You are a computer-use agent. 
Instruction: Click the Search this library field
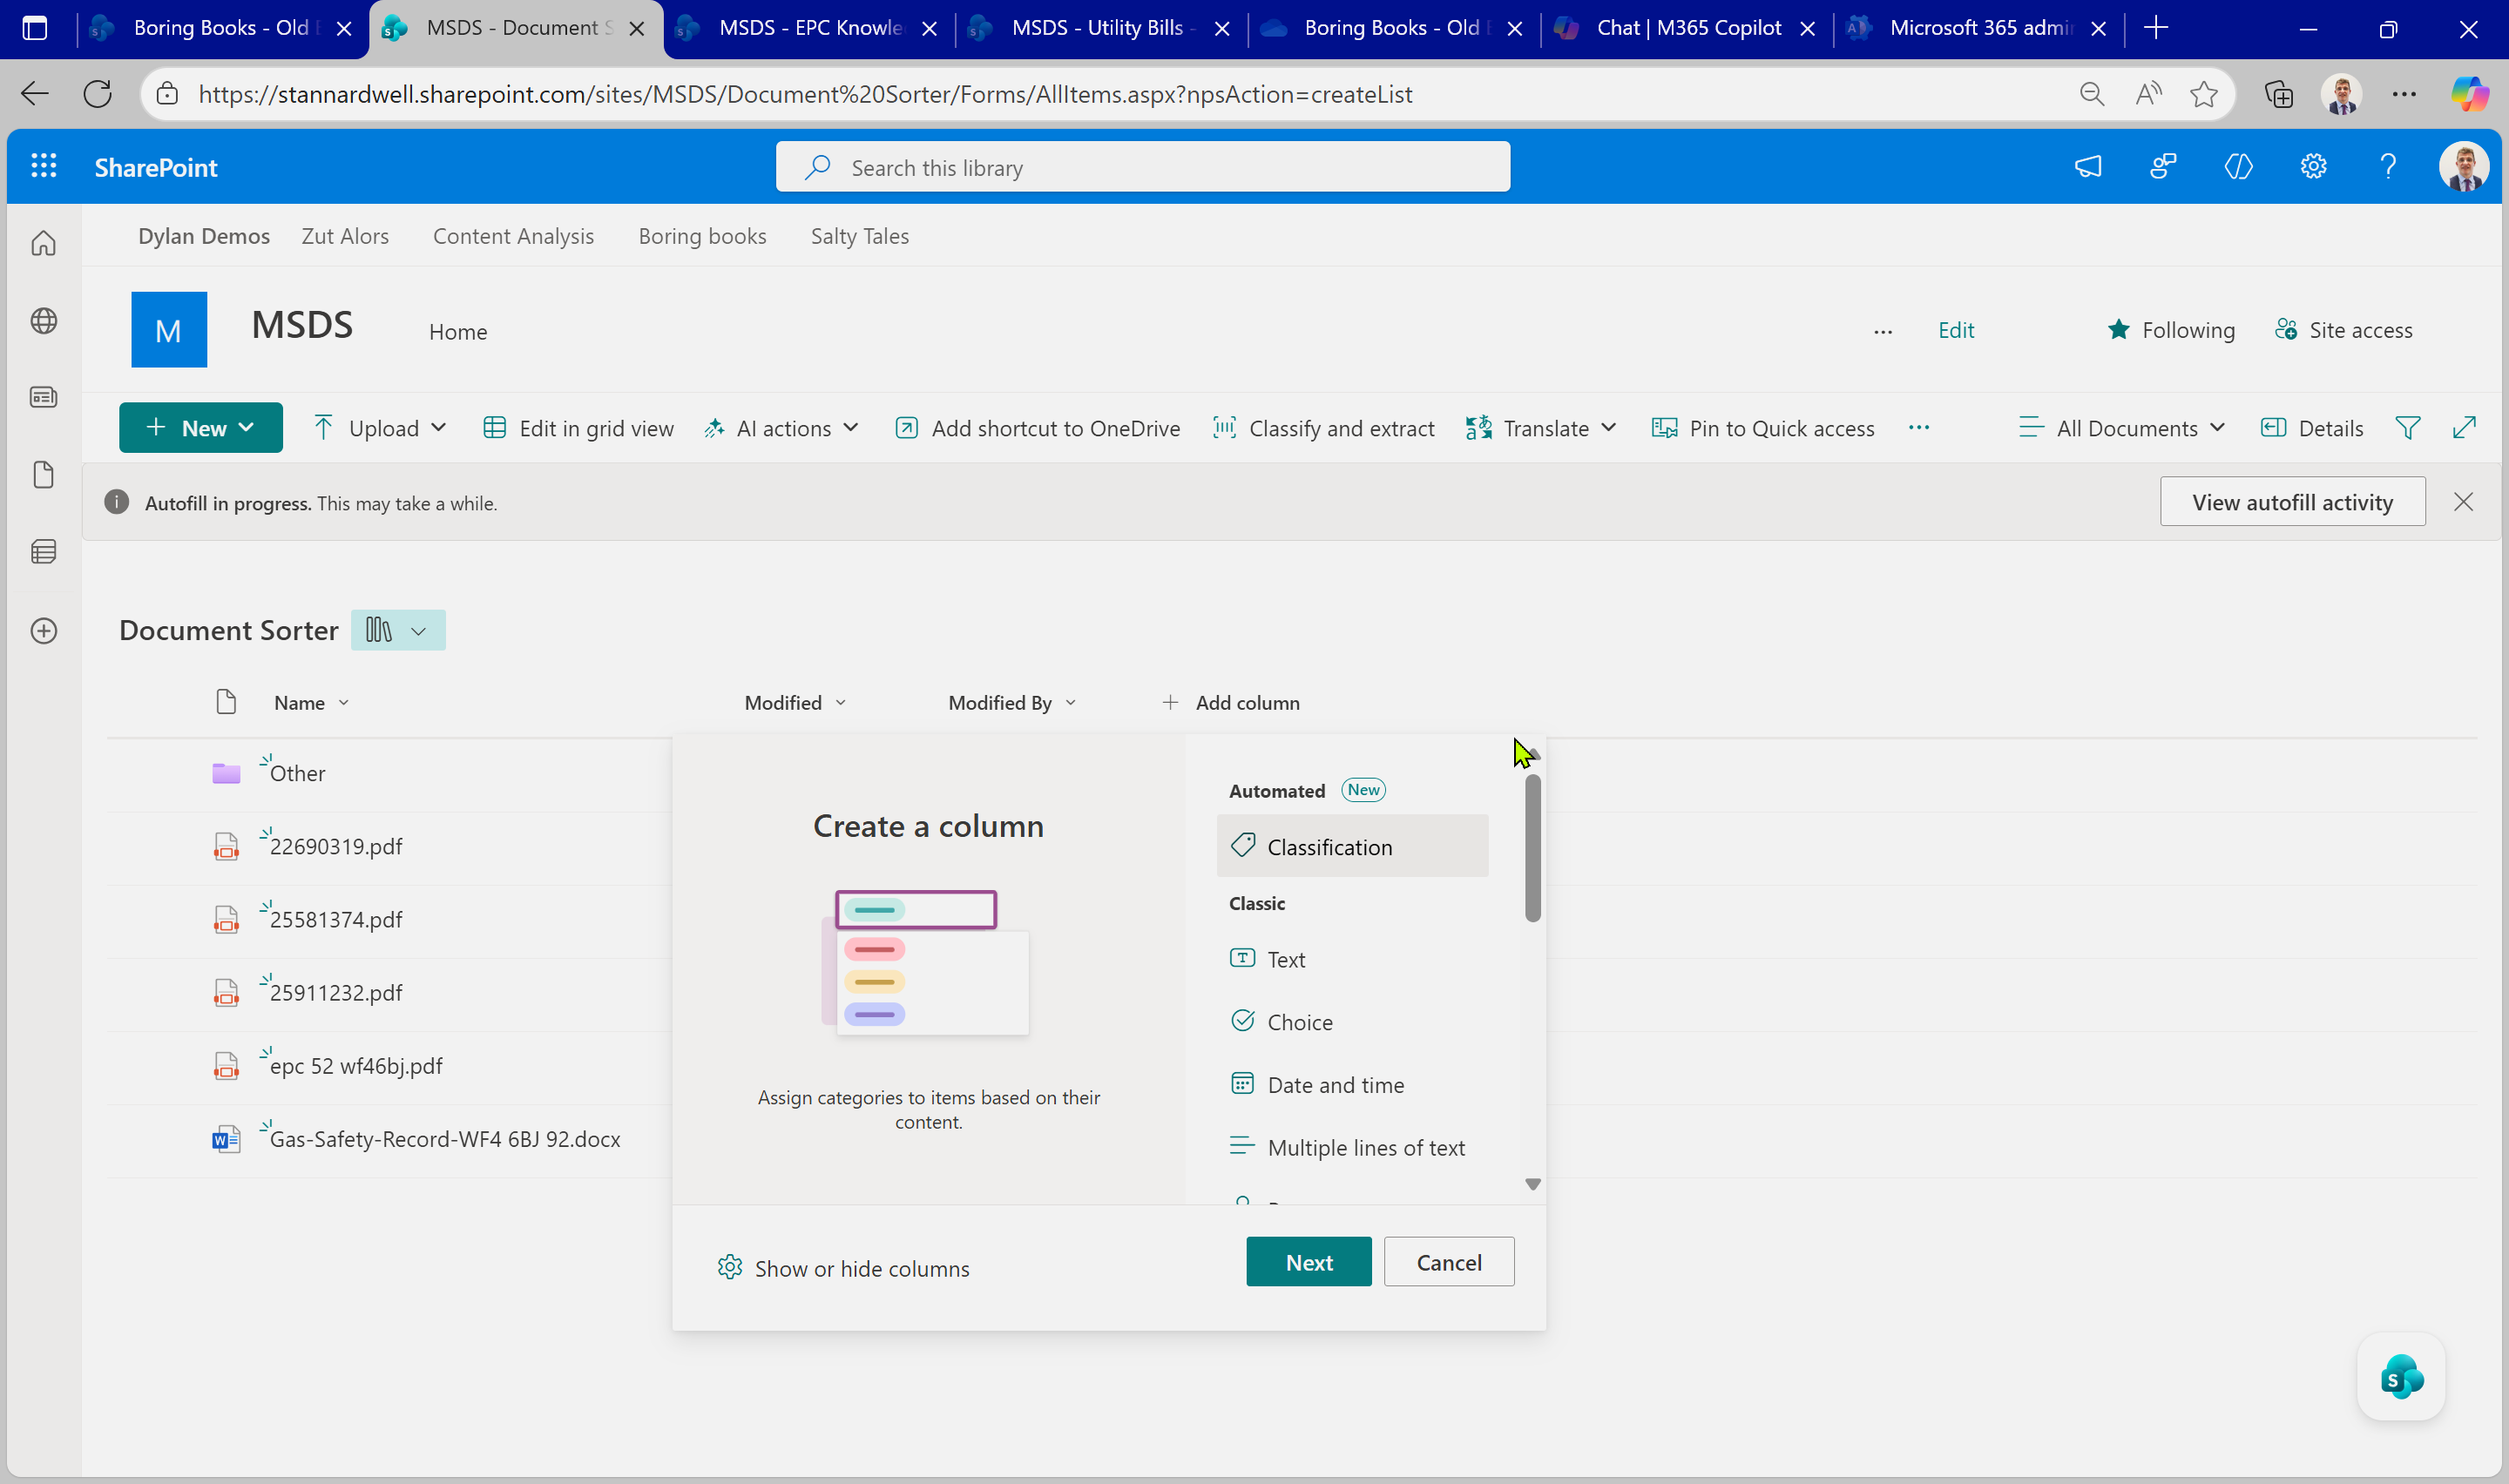coord(1142,167)
